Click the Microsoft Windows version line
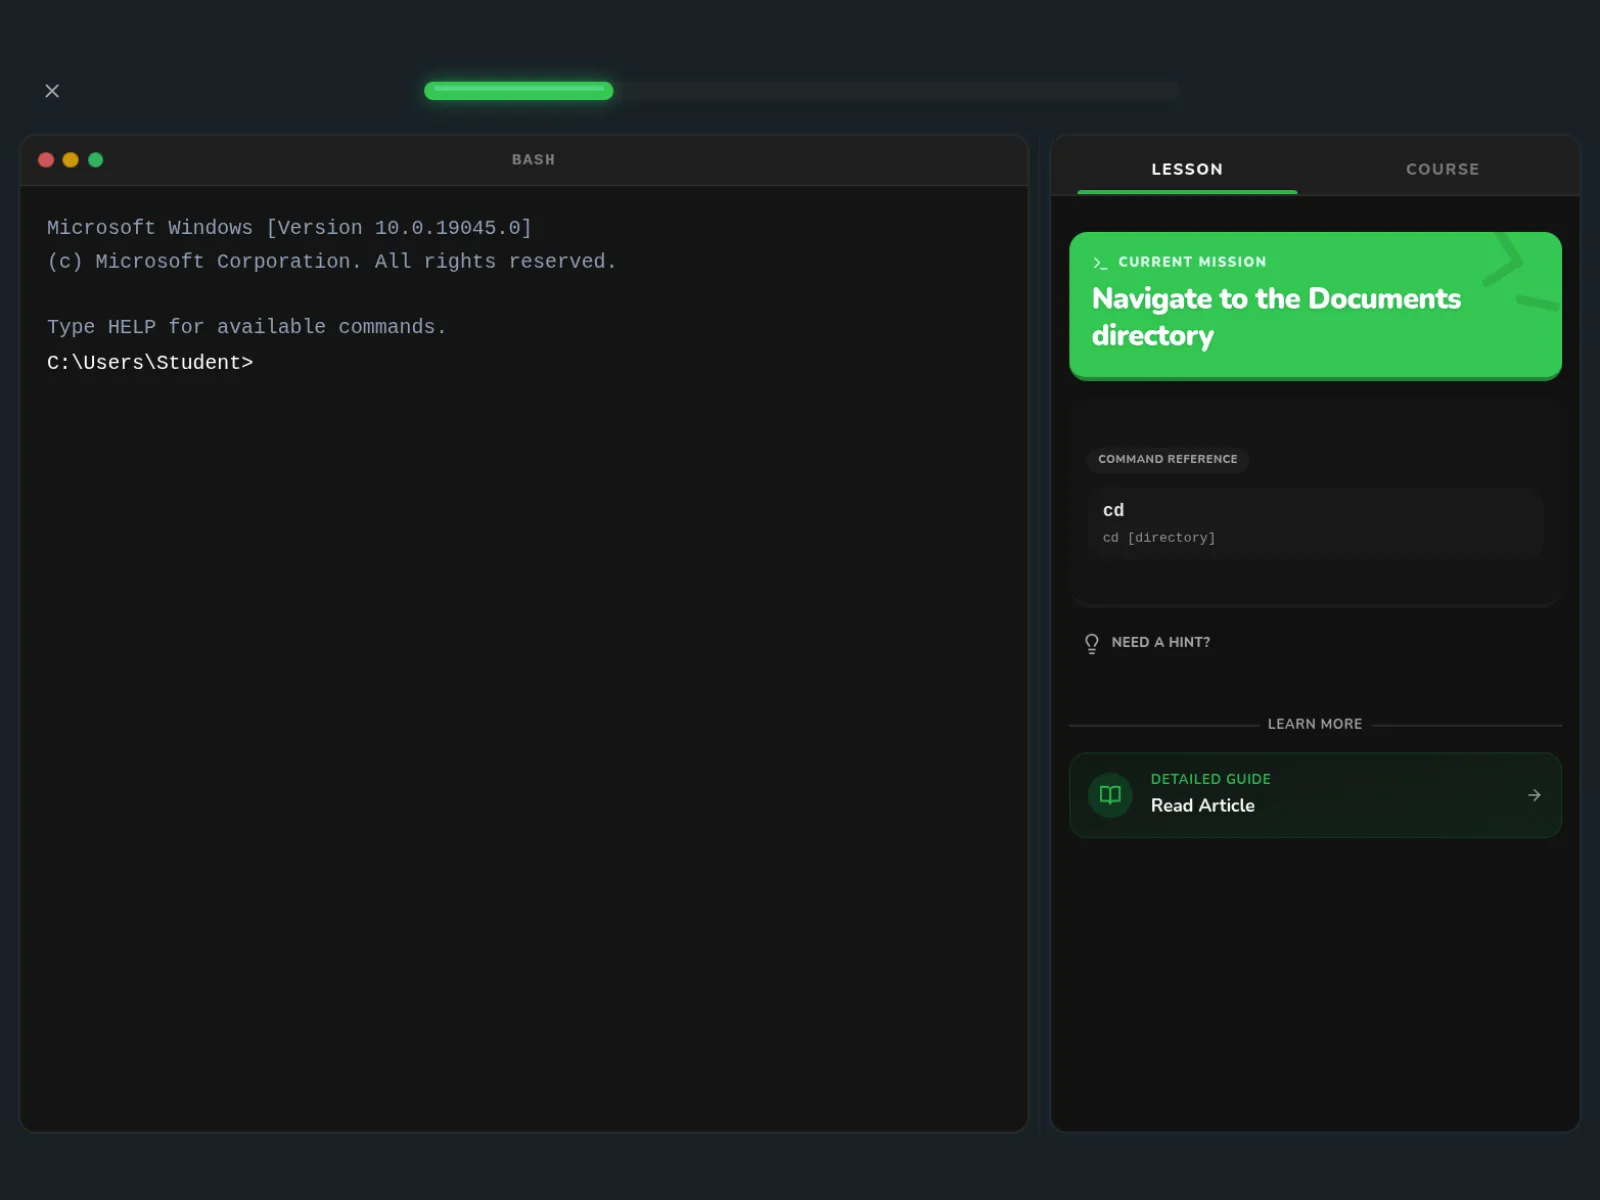 click(289, 228)
